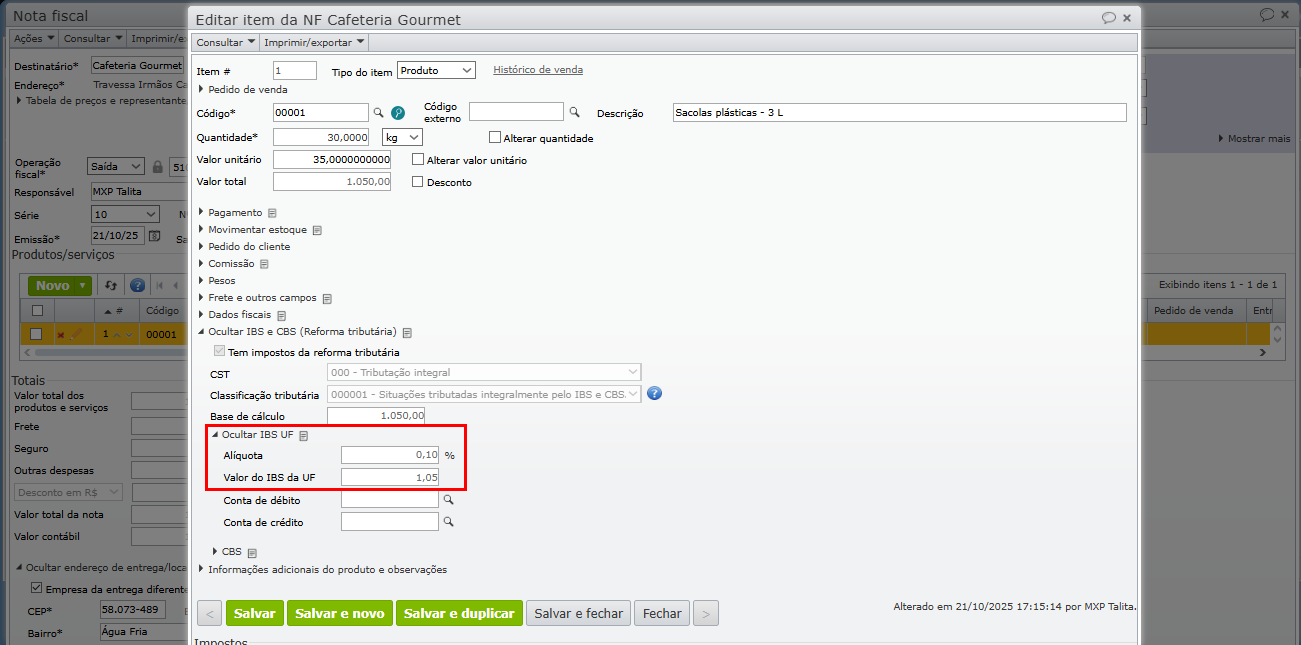Screen dimensions: 1301x645
Task: Open comments bubble in Editar item dialog title
Action: click(1108, 18)
